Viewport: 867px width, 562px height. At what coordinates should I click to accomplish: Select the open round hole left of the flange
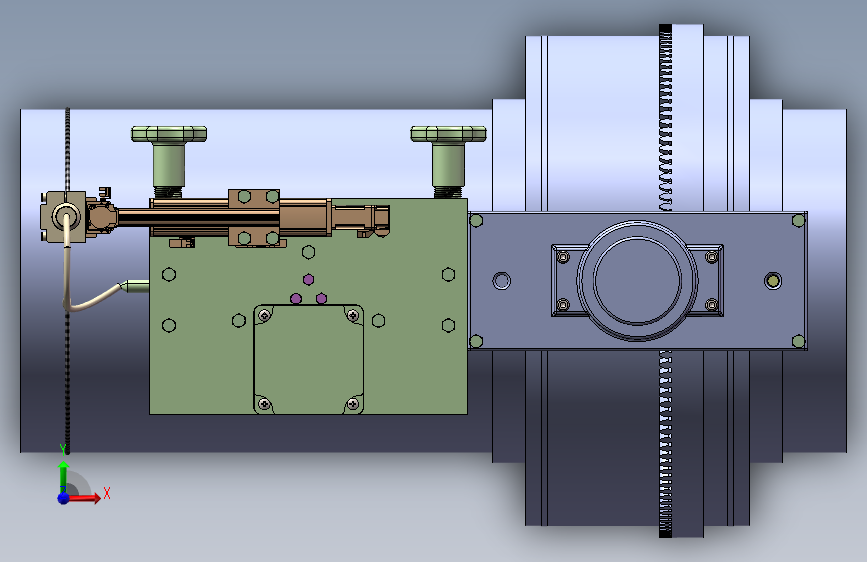coord(502,281)
